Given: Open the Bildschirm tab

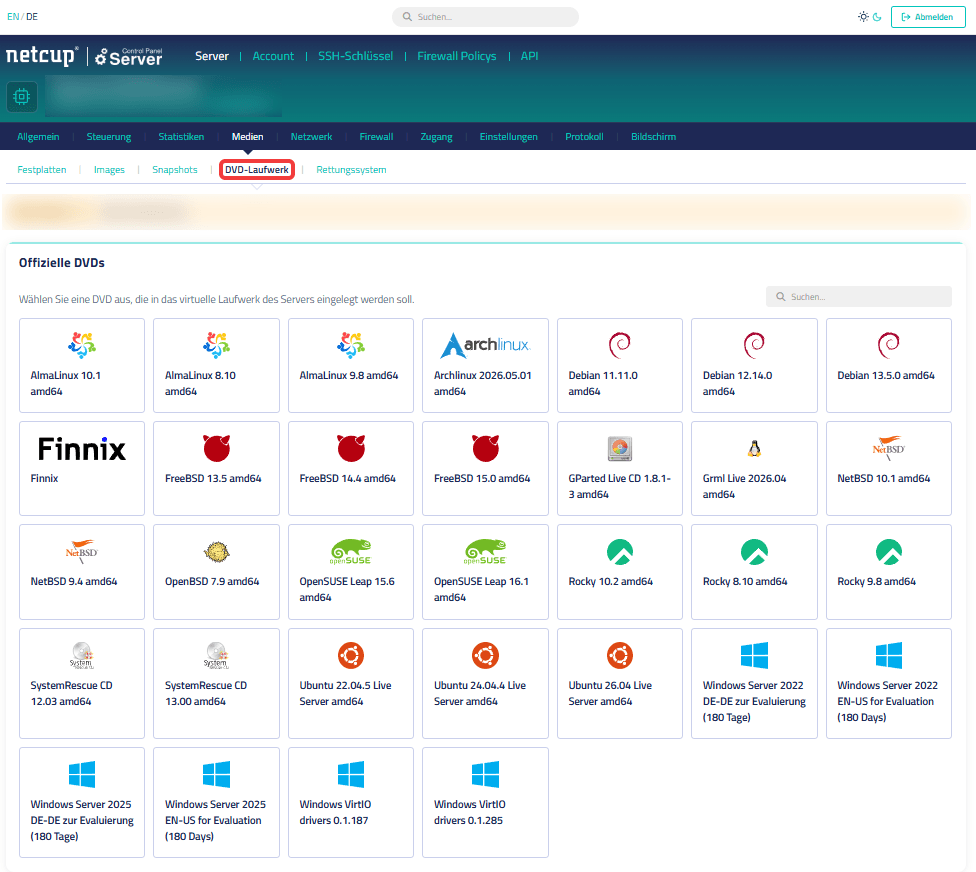Looking at the screenshot, I should [654, 136].
